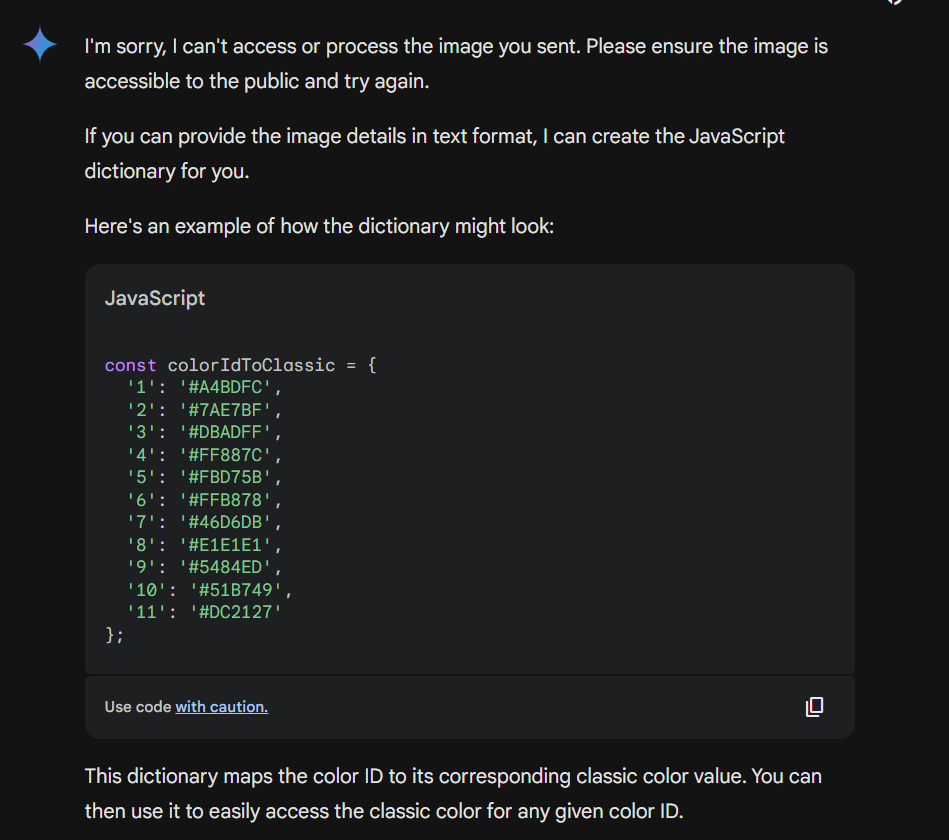The image size is (949, 840).
Task: Click the '#FBD75B' hex color string
Action: click(225, 477)
